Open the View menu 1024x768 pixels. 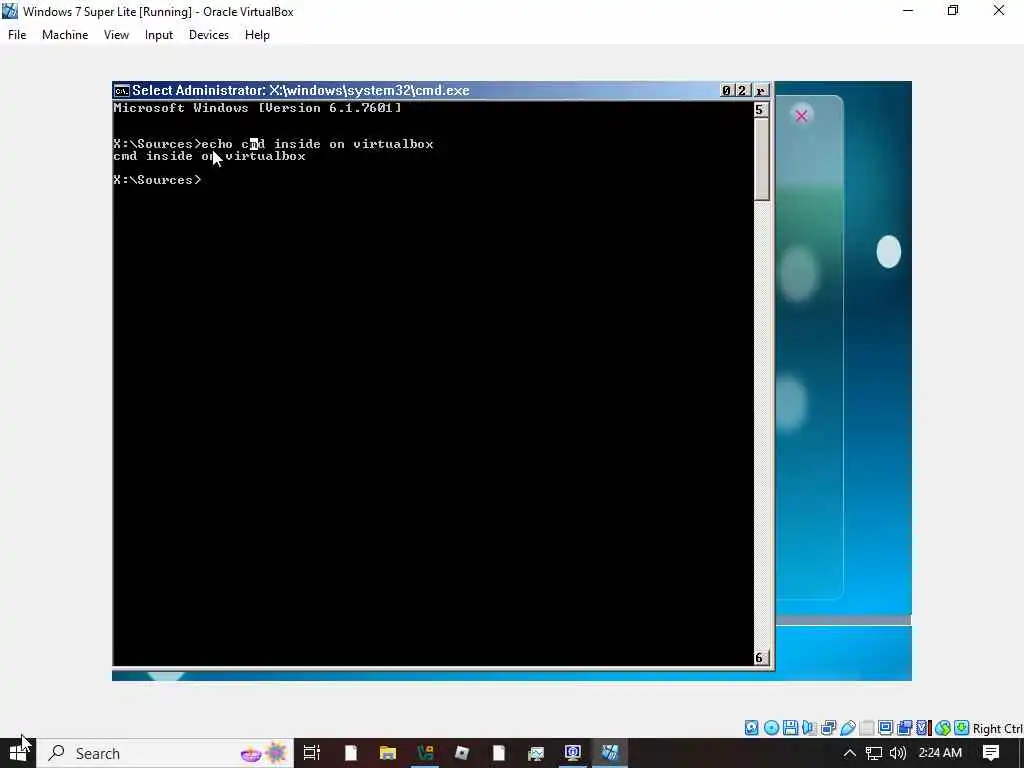116,35
